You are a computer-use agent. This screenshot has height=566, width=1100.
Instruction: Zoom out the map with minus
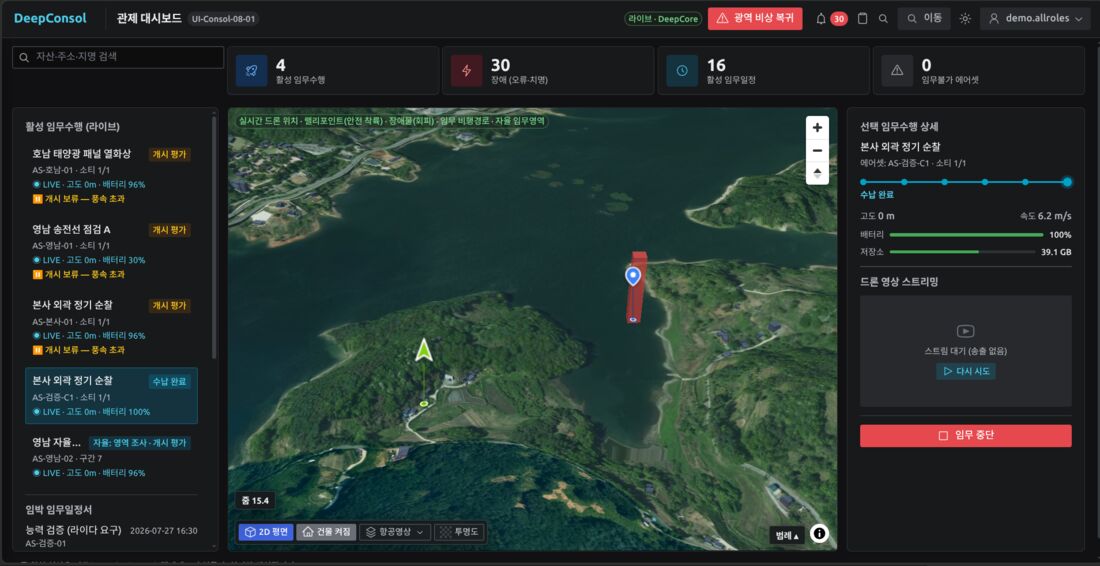(x=817, y=150)
